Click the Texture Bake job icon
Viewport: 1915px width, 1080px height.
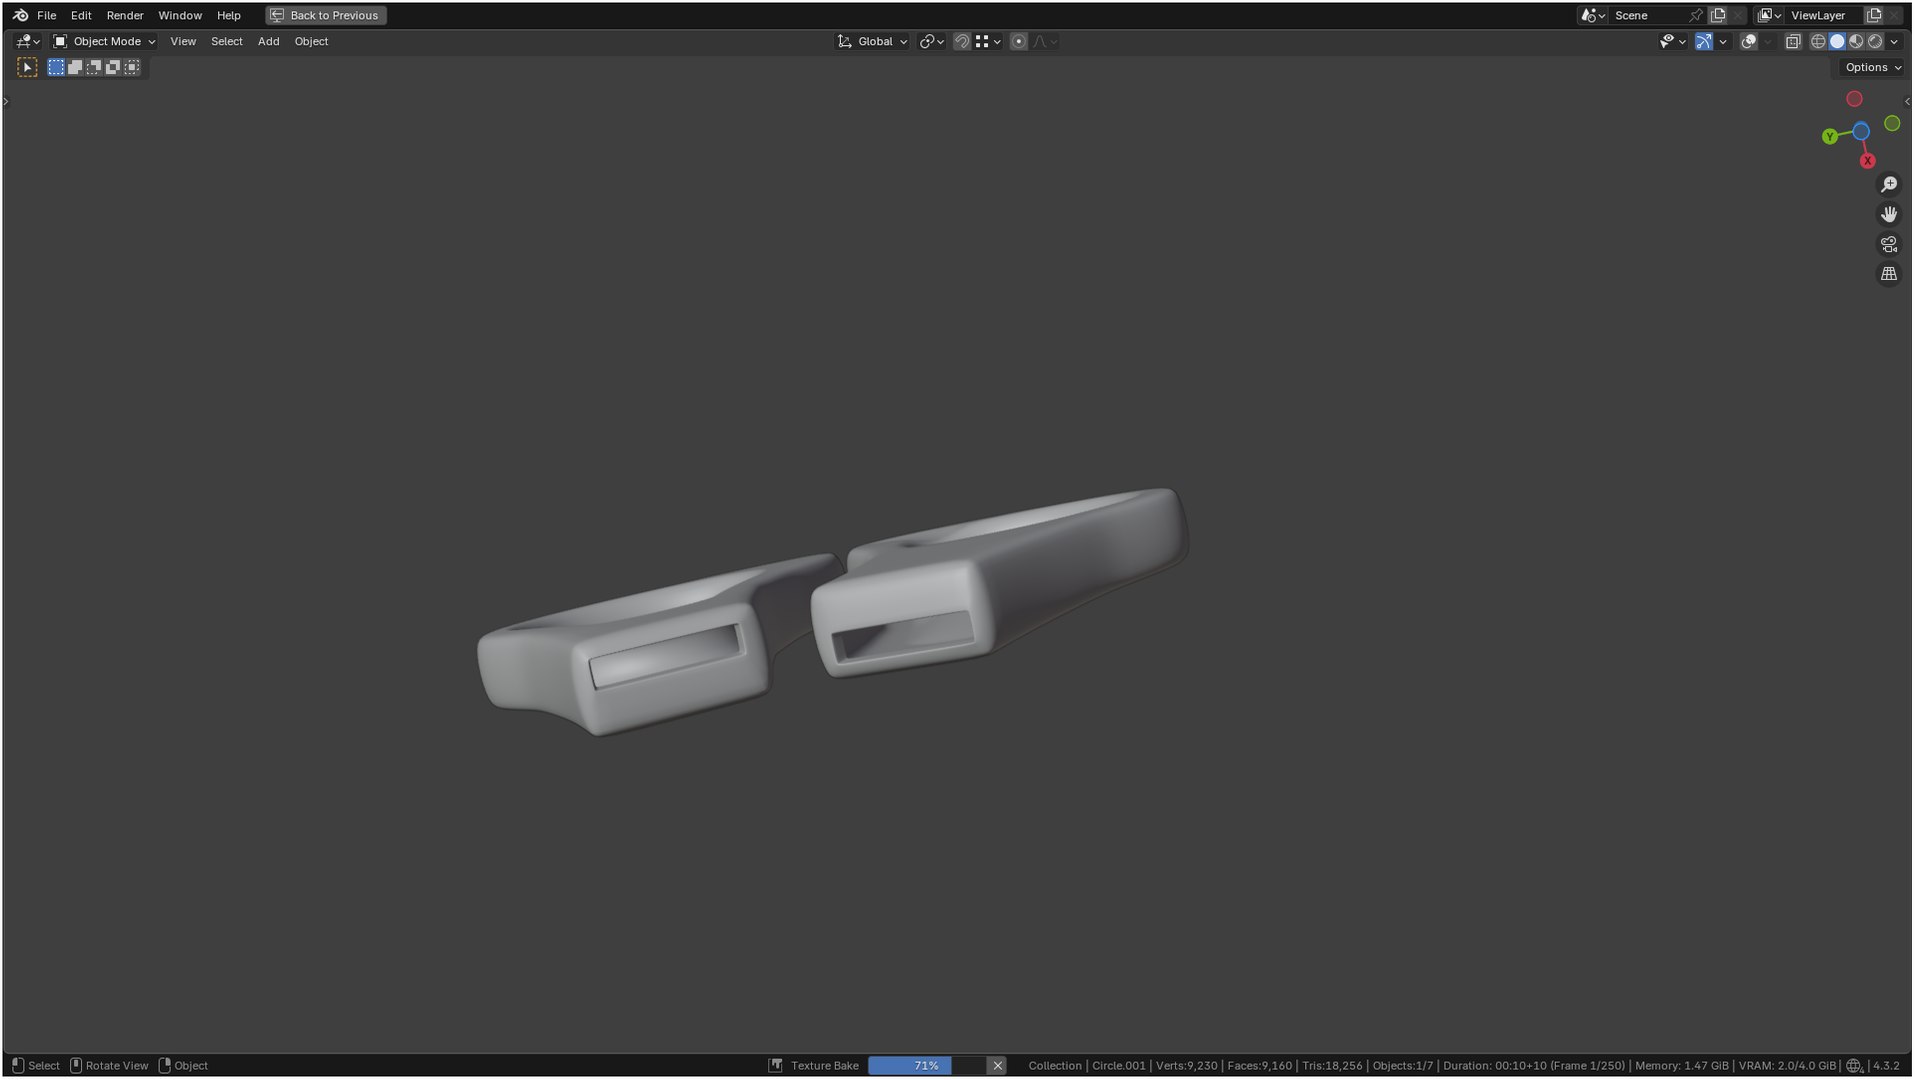point(776,1066)
